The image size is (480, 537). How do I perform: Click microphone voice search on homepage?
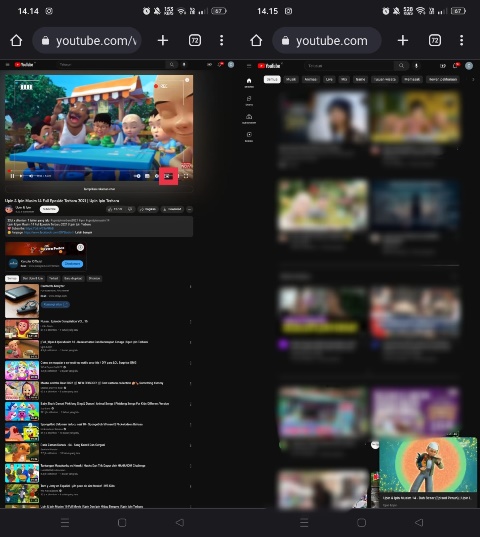416,66
